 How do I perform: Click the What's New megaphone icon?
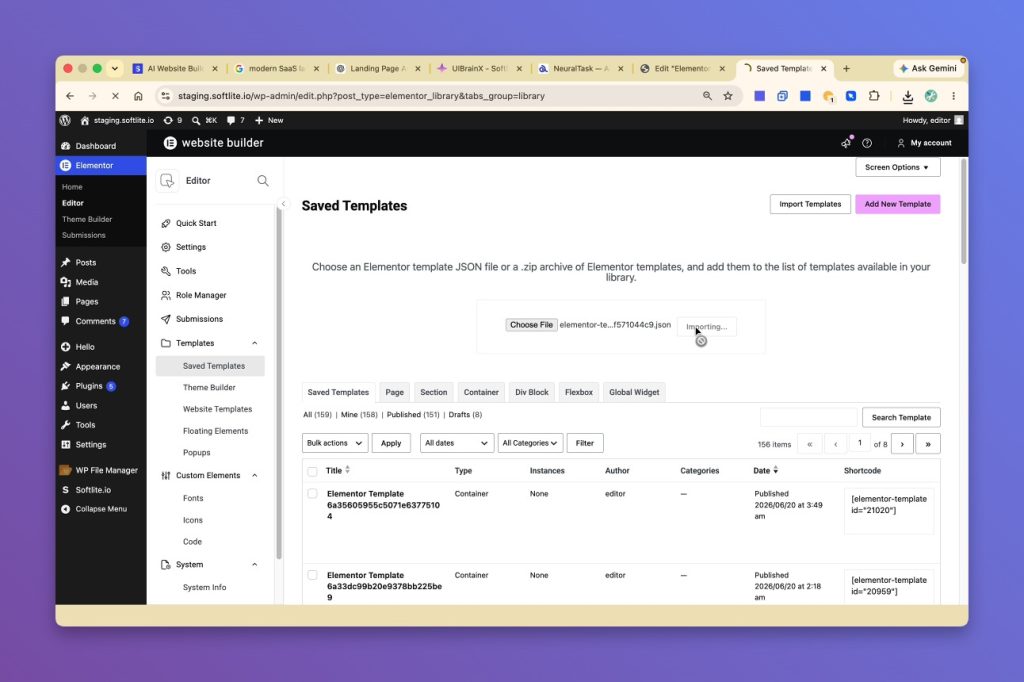(x=846, y=142)
